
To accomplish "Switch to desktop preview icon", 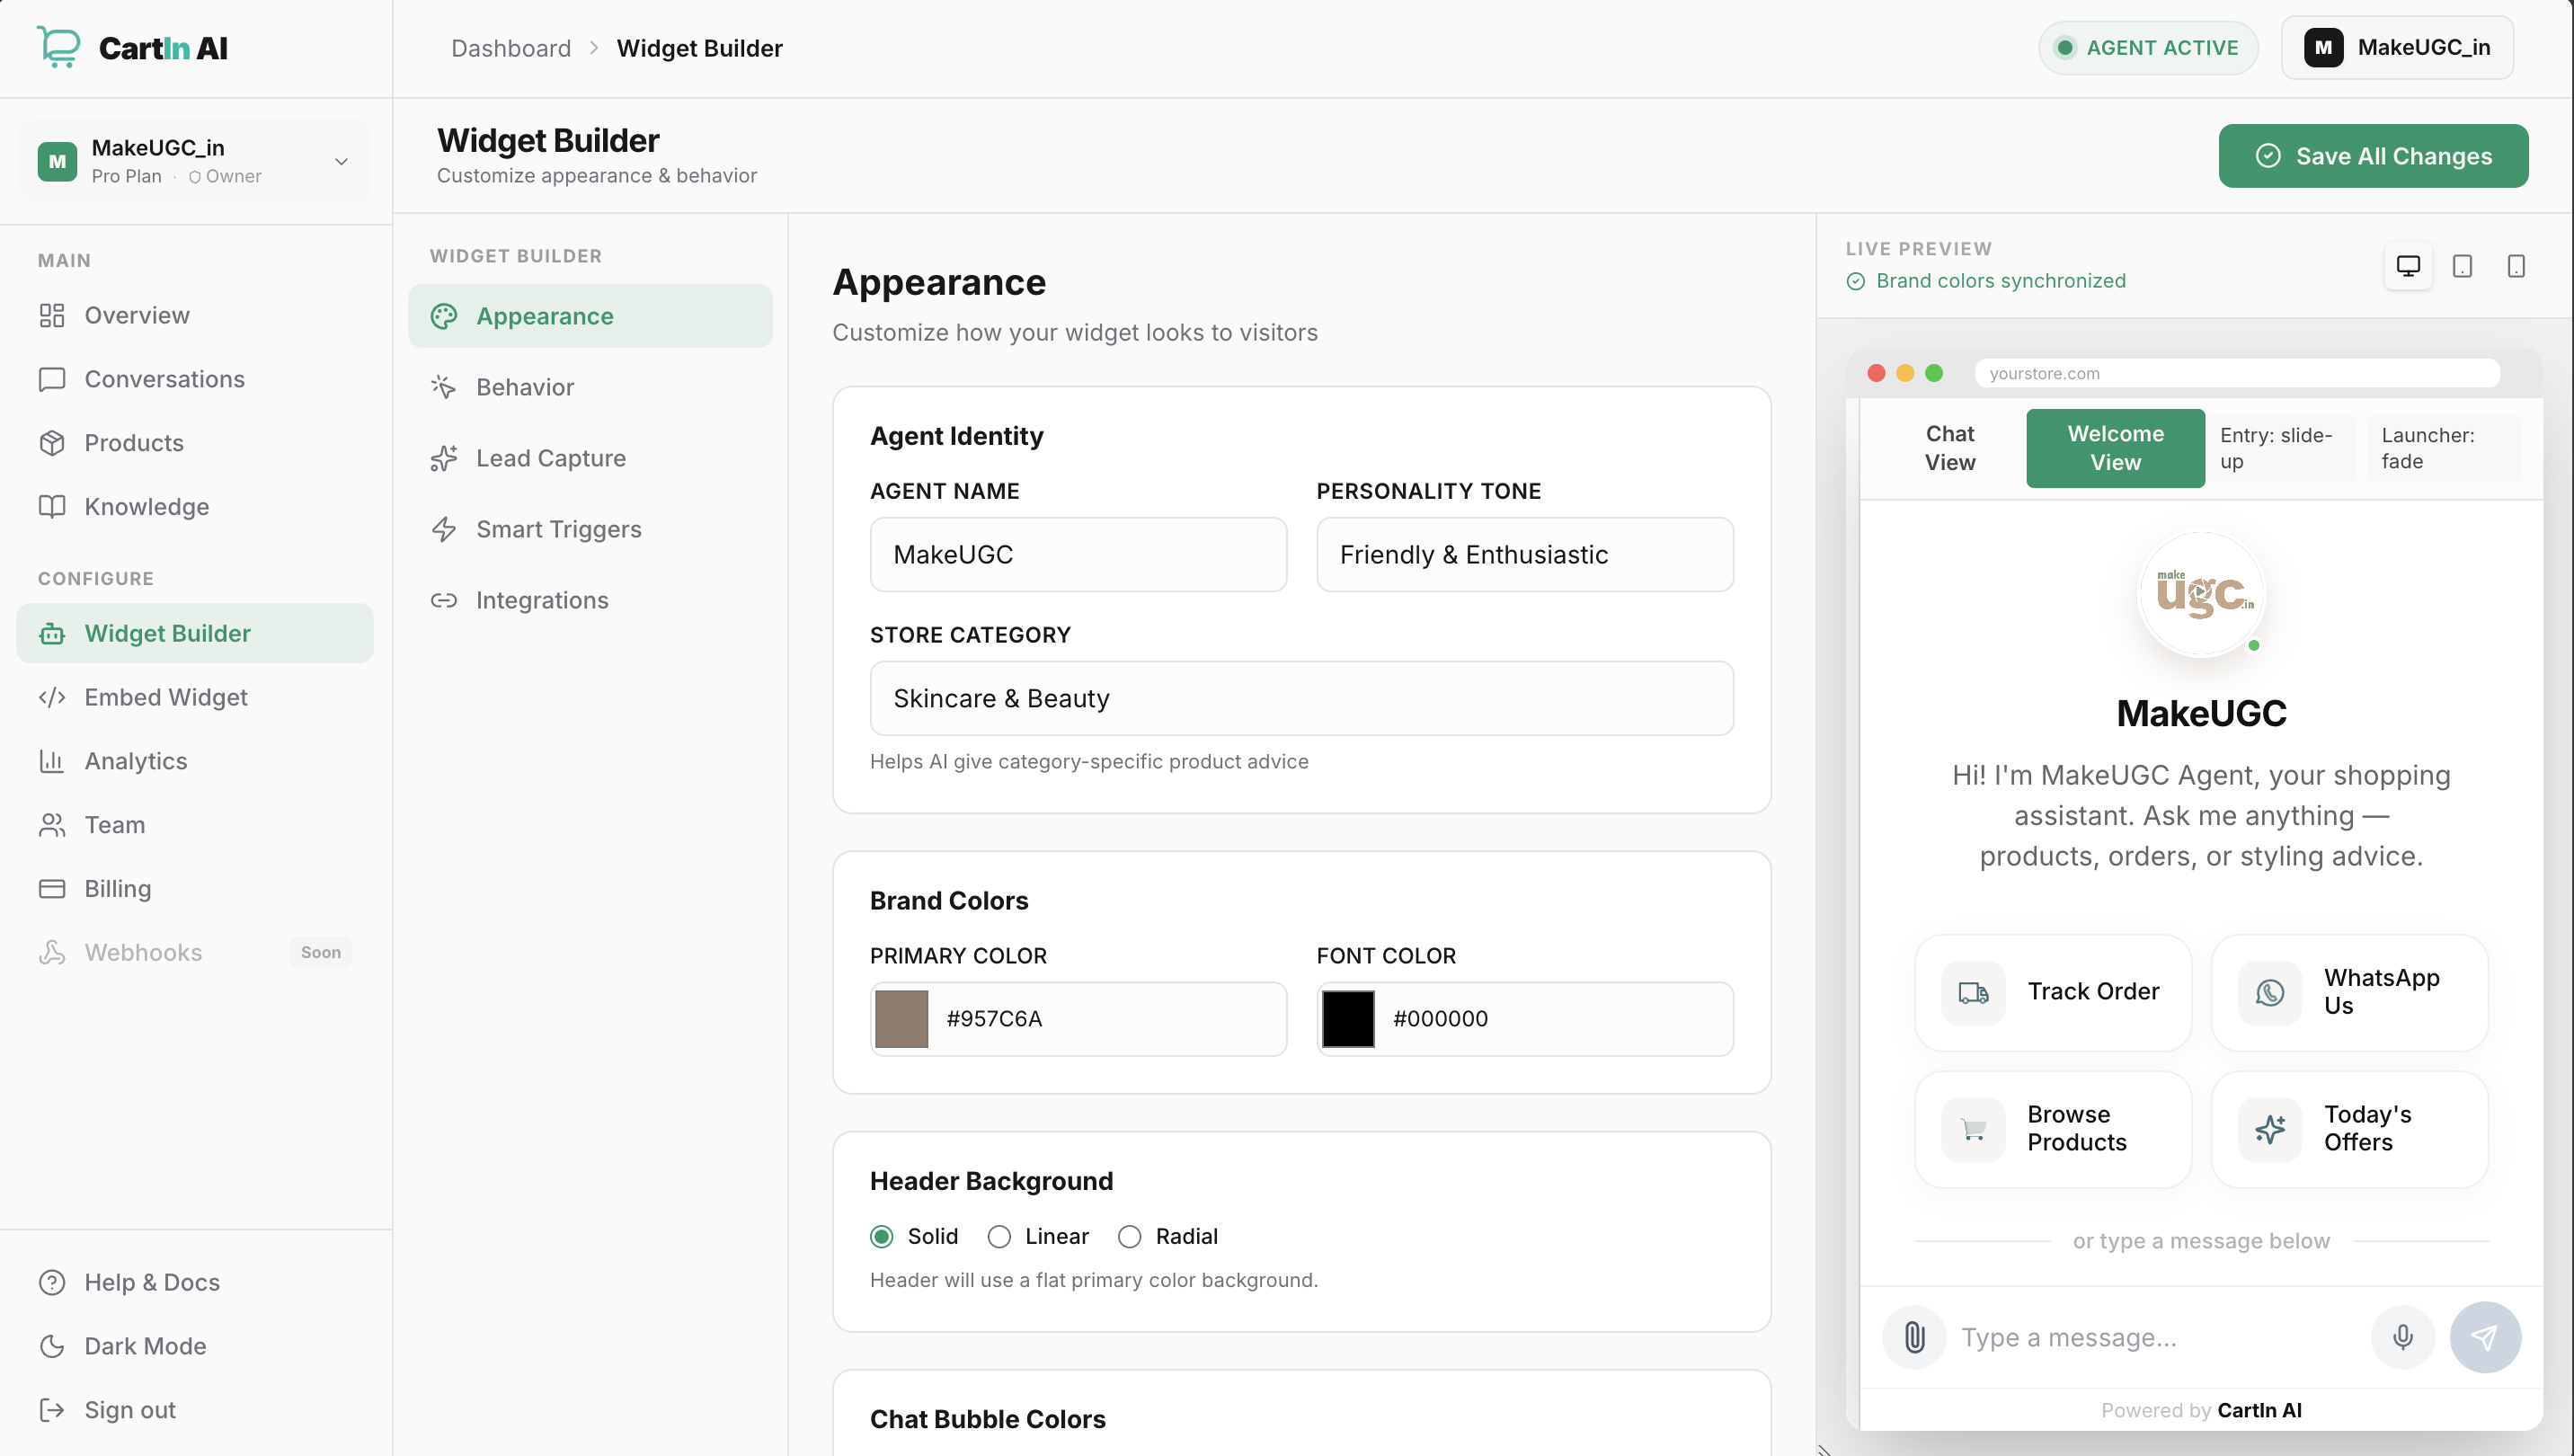I will coord(2408,266).
